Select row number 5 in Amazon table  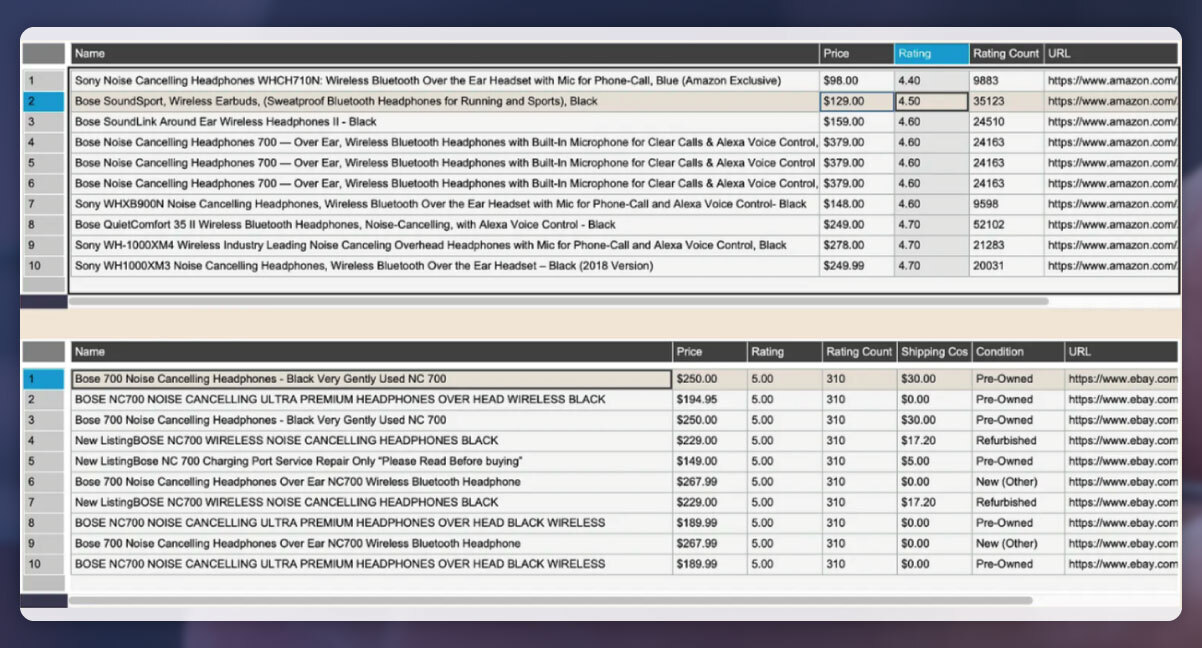tap(44, 163)
